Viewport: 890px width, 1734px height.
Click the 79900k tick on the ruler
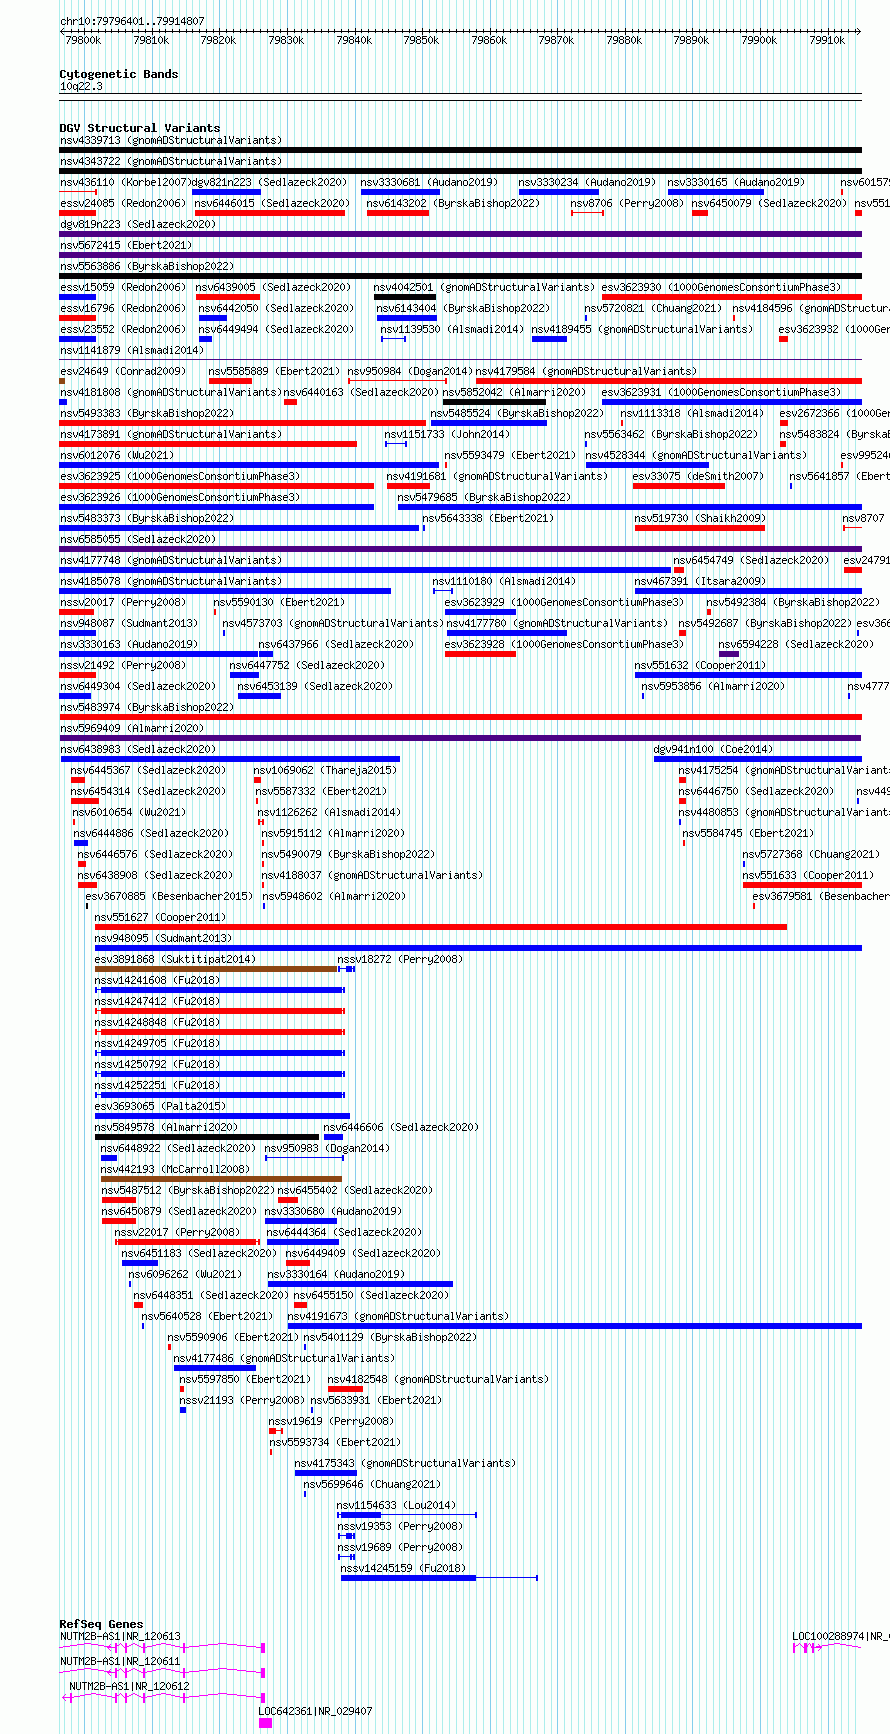(x=759, y=40)
